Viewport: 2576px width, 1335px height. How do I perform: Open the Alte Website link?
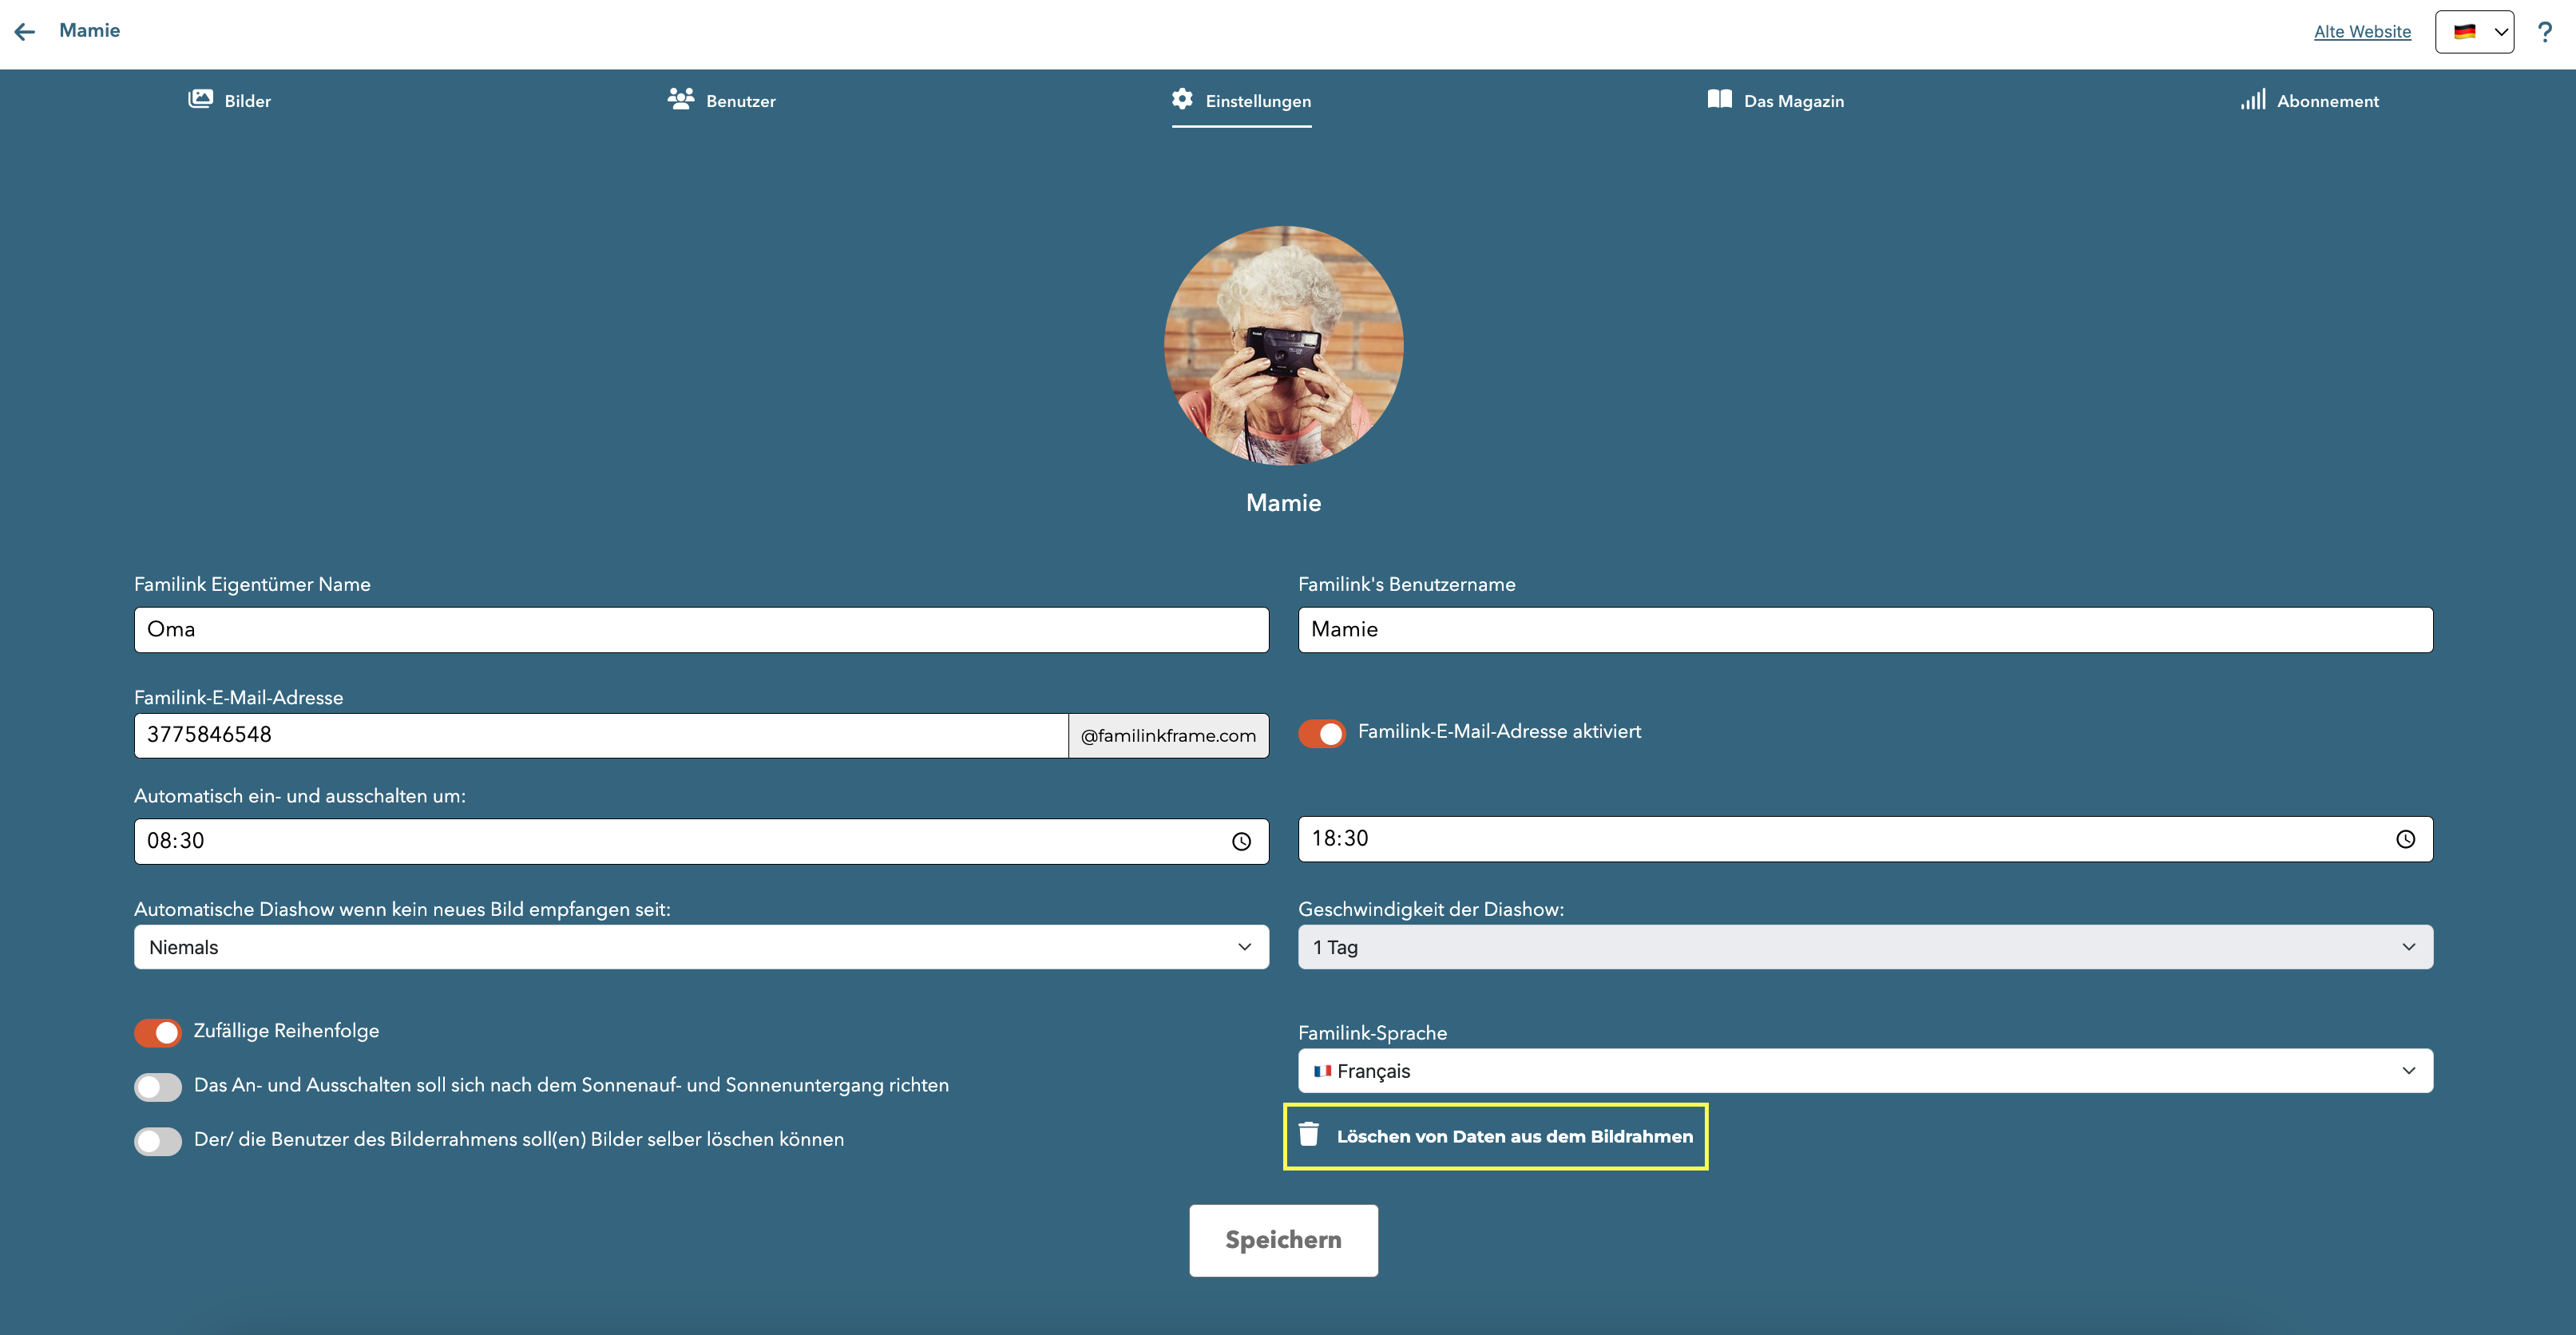(2362, 32)
